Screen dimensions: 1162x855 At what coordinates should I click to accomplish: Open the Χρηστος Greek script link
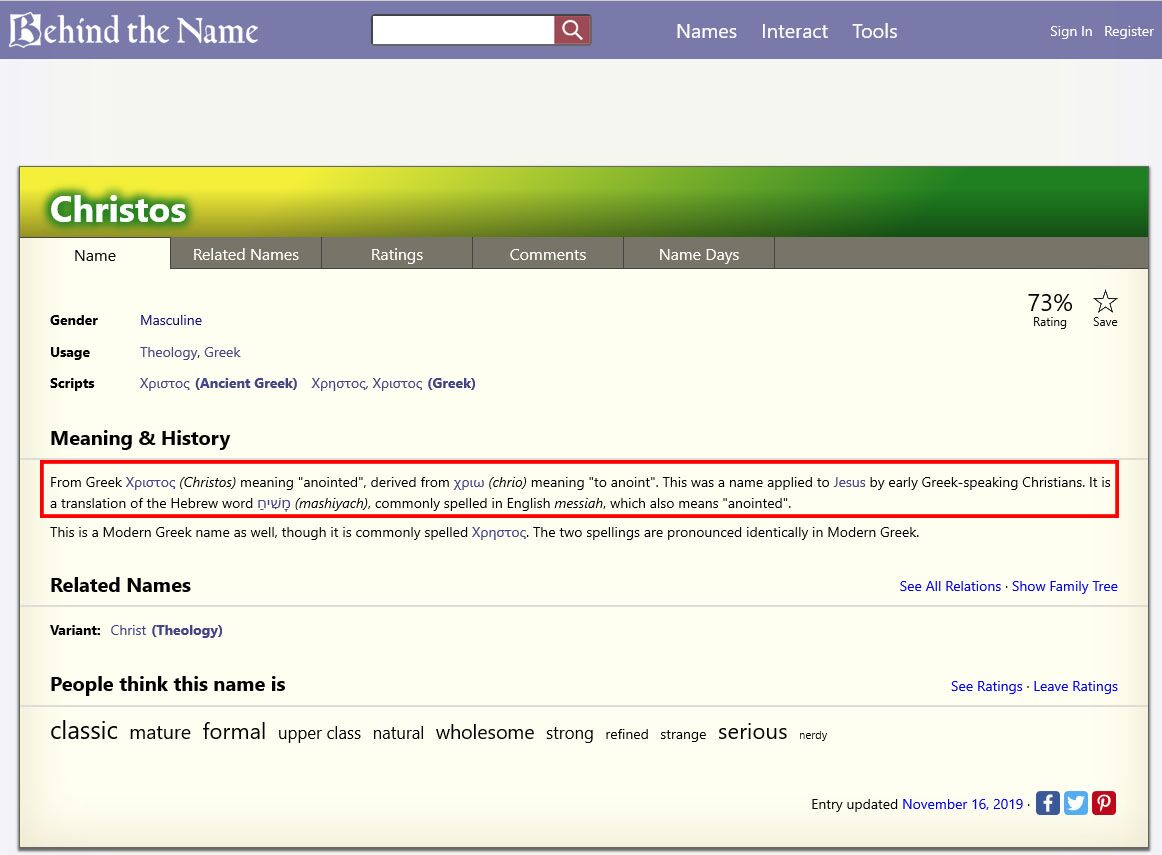[x=338, y=383]
